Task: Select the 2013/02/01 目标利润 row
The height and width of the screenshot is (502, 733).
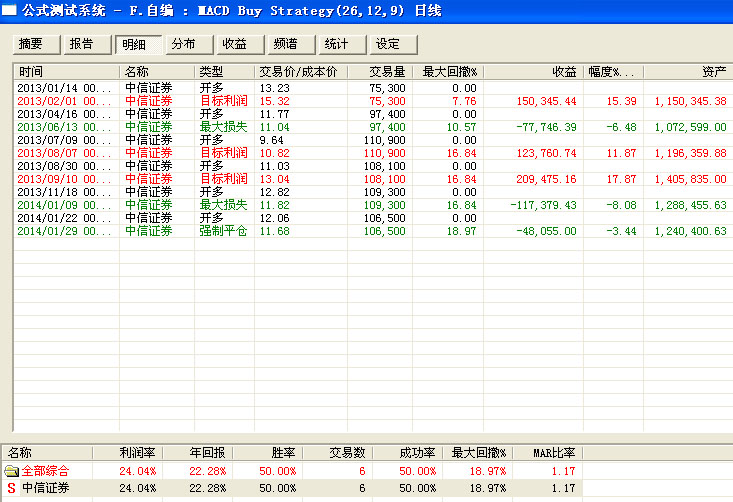Action: [373, 101]
